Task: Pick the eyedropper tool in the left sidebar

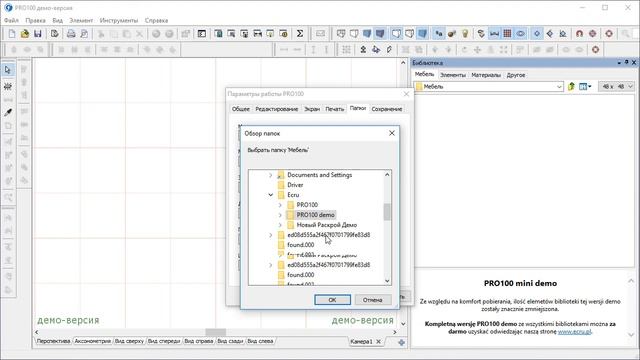Action: 8,112
